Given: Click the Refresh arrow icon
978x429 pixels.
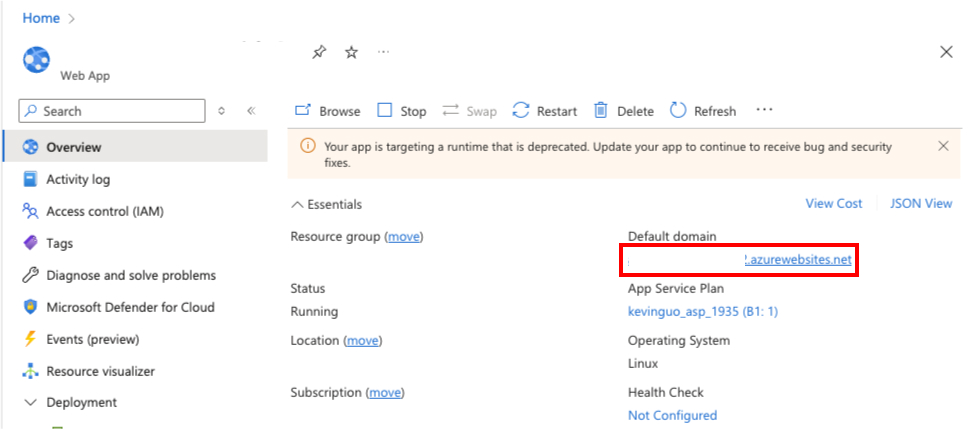Looking at the screenshot, I should (x=678, y=110).
